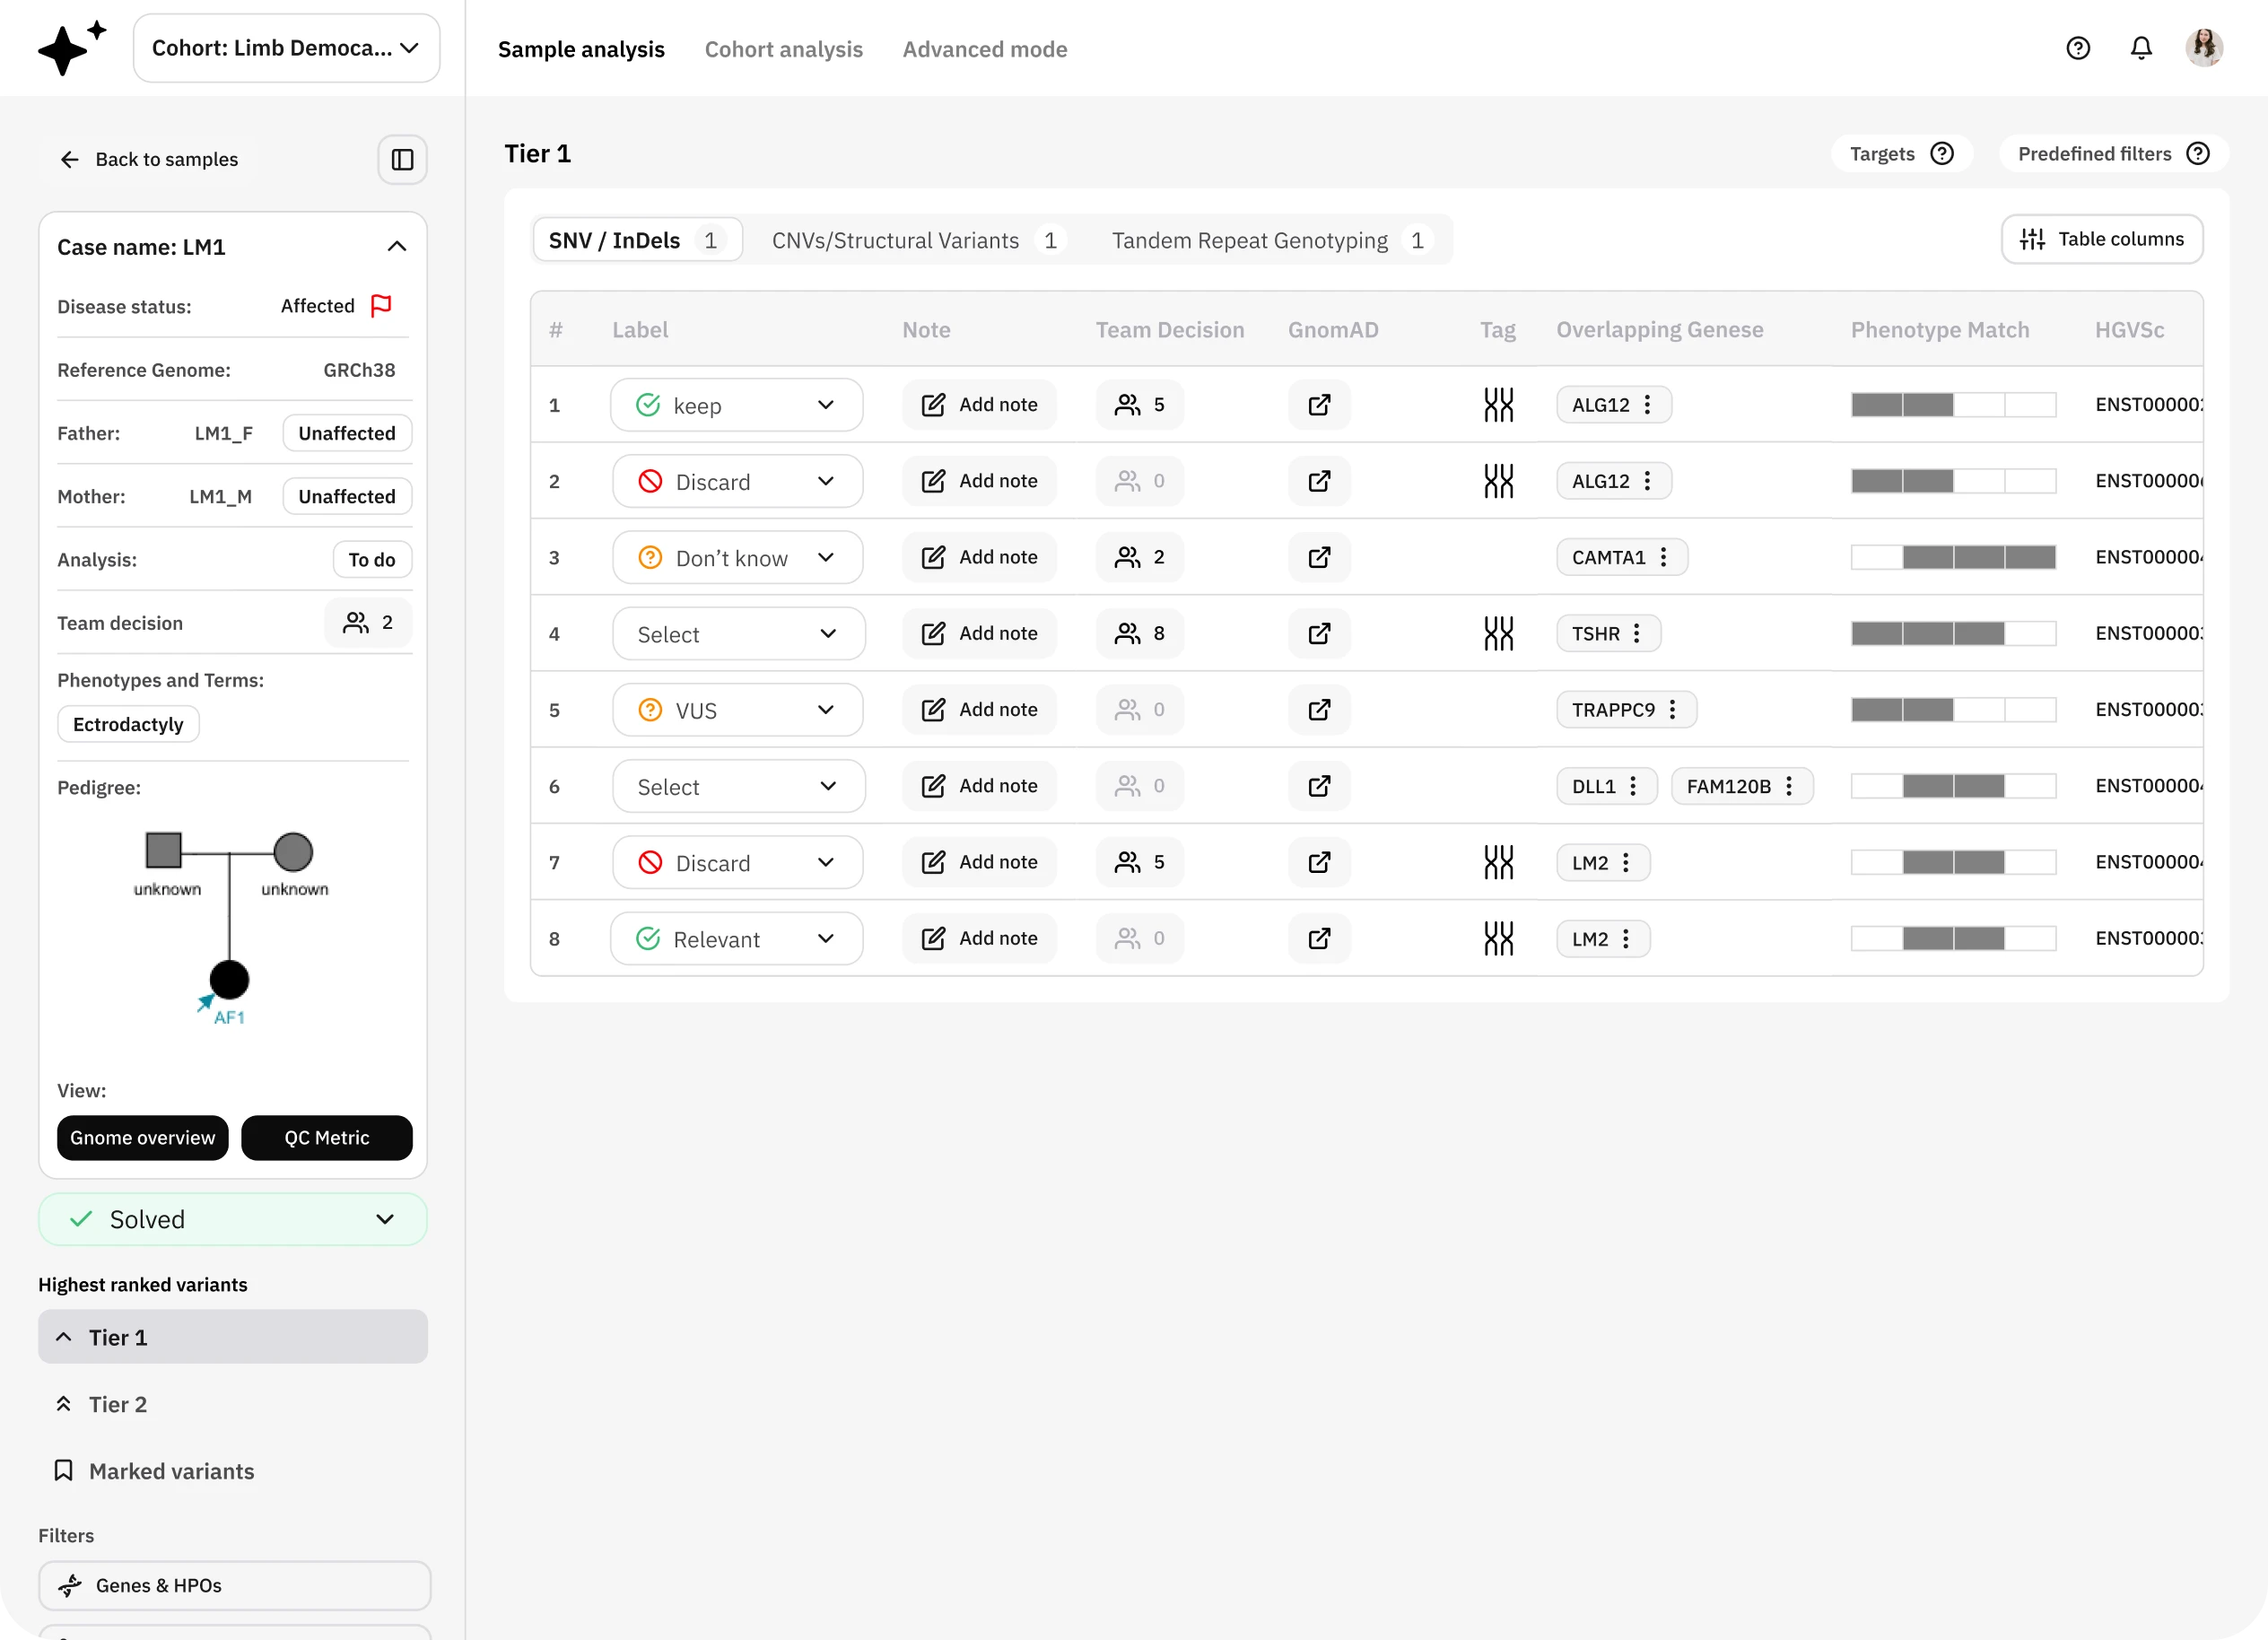Click chromosome tag icon in row 1
The image size is (2268, 1640).
pyautogui.click(x=1498, y=405)
